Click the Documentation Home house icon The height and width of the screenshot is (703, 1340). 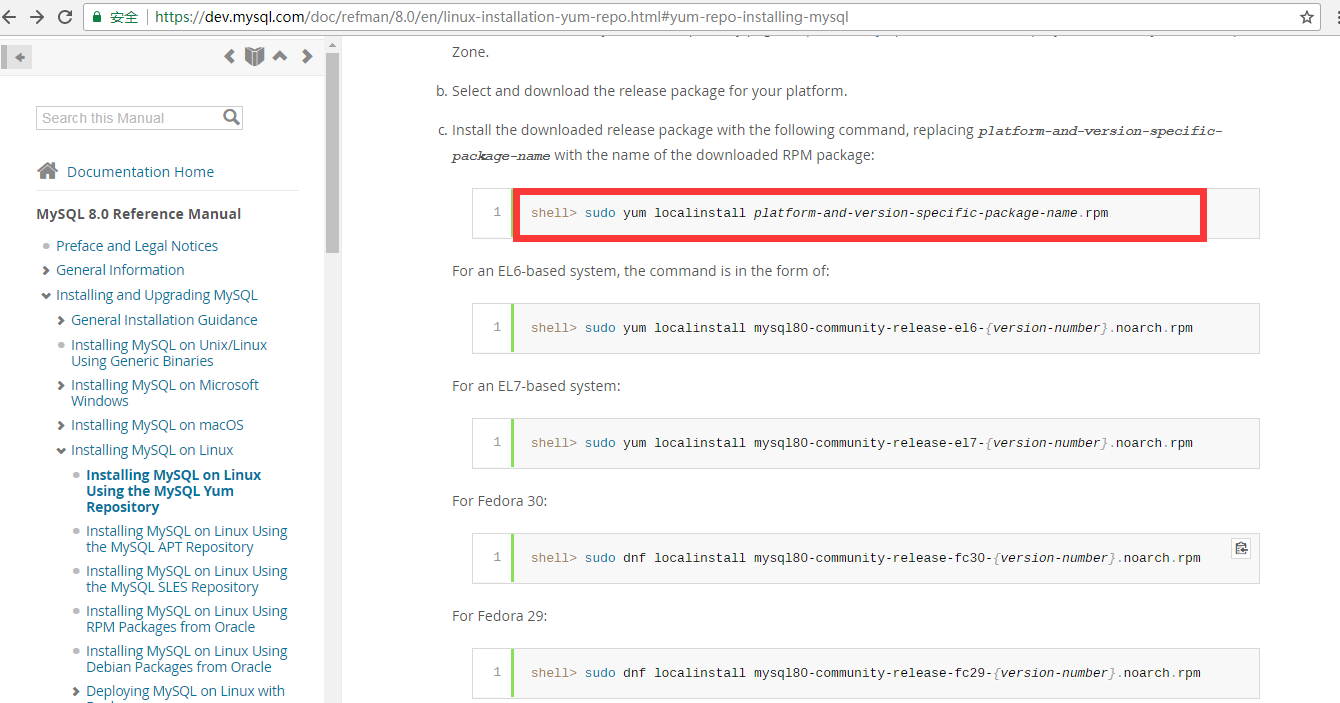tap(47, 171)
